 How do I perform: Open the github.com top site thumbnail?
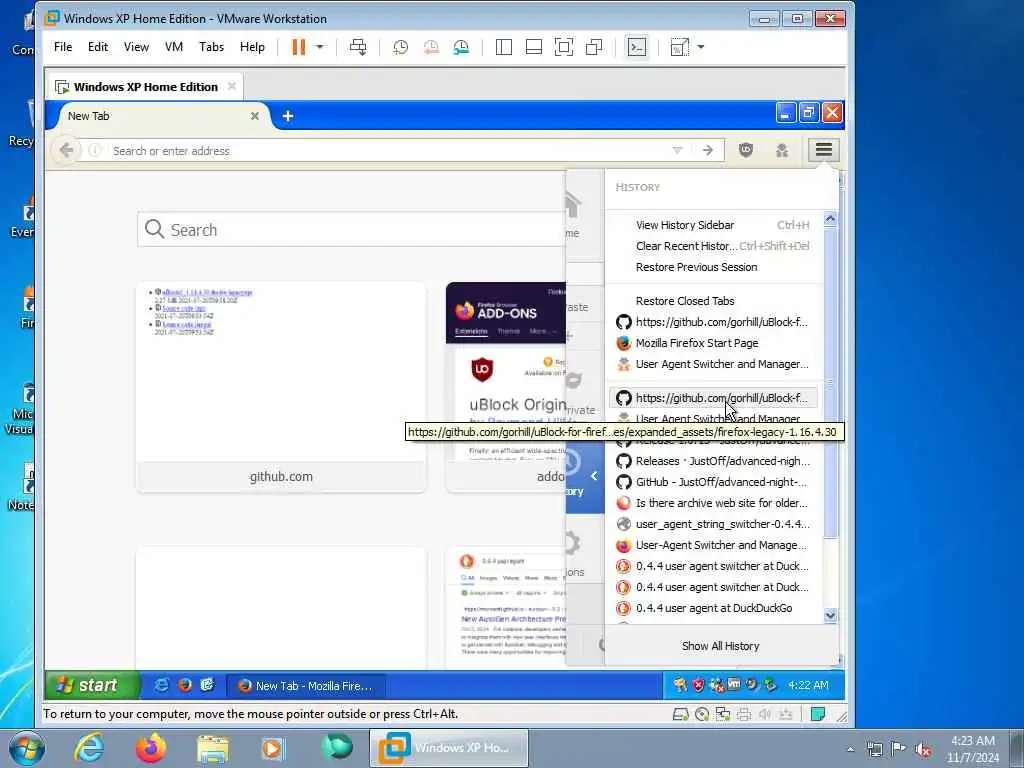[x=281, y=387]
